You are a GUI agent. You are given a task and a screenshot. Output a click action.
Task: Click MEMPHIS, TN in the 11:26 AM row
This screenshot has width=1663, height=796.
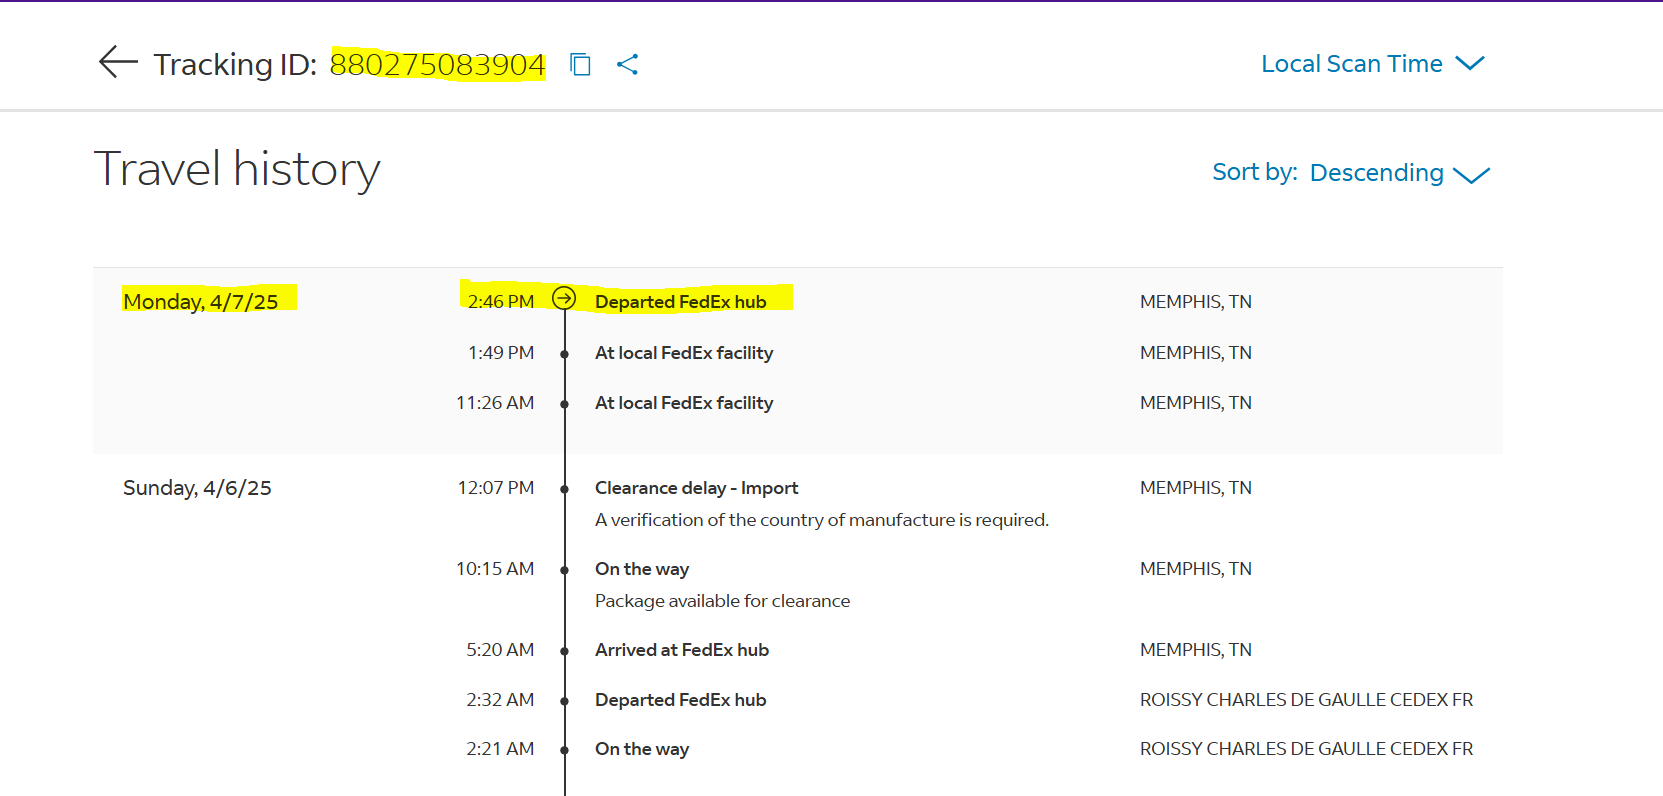(x=1196, y=402)
